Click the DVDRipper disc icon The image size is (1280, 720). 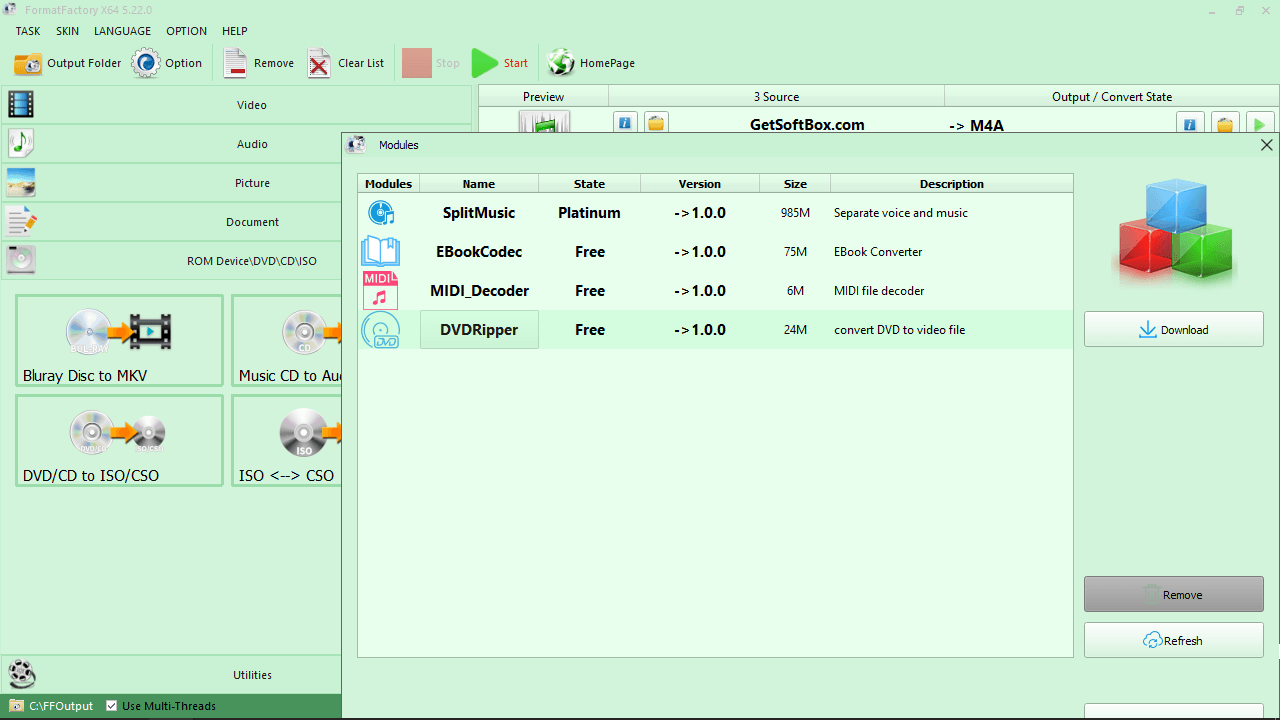pyautogui.click(x=381, y=330)
